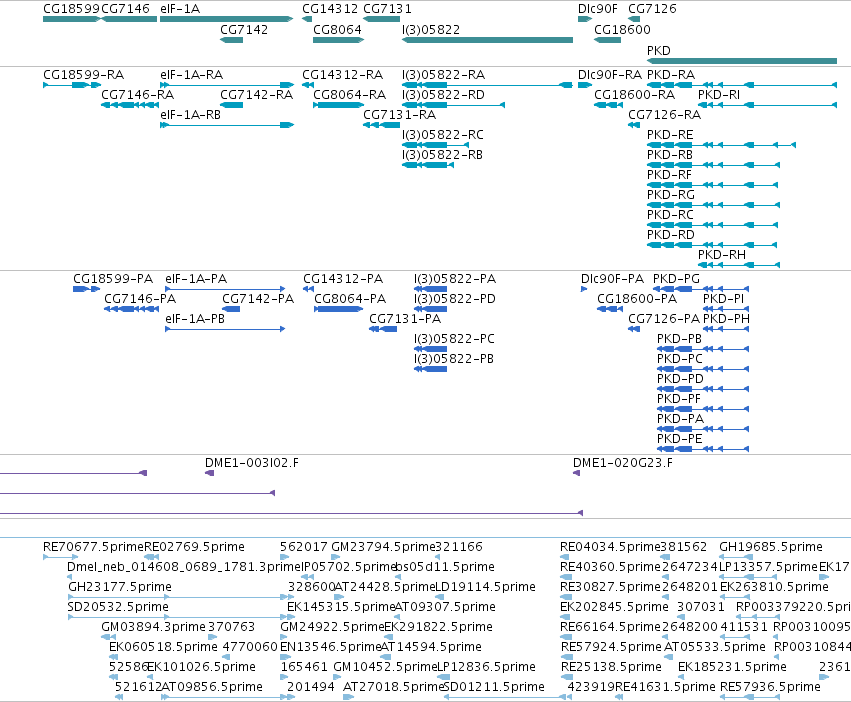Select protein PKD-PE
851x702 pixels.
(x=679, y=439)
